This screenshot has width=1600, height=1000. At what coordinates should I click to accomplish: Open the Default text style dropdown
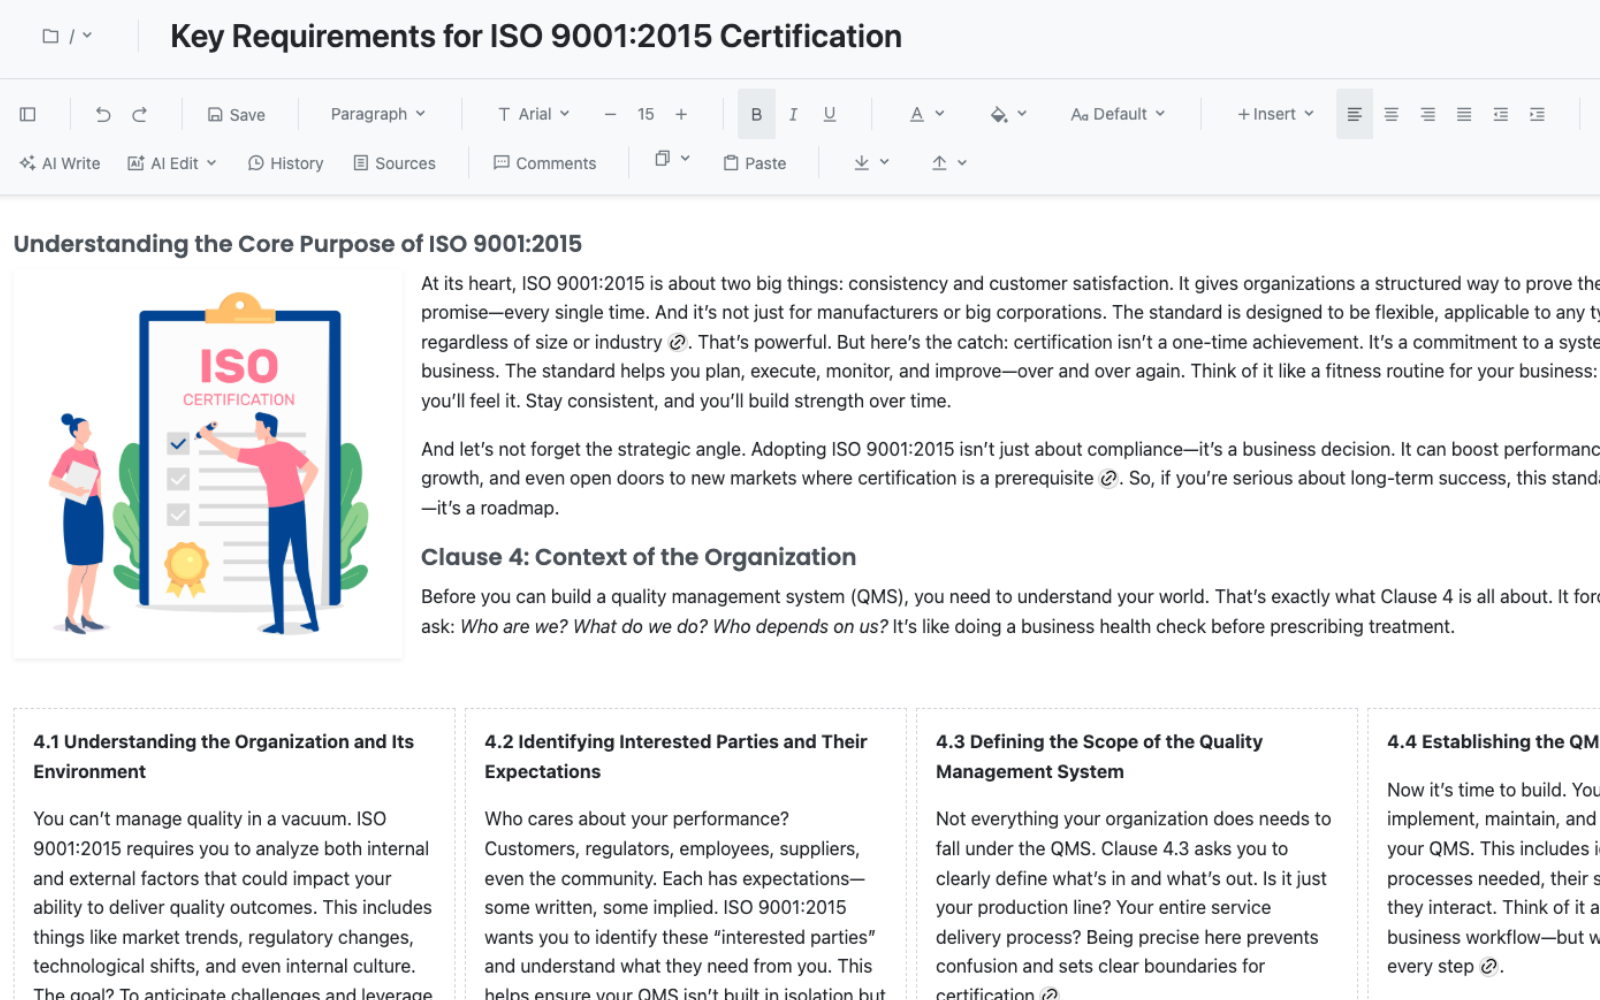pos(1118,114)
